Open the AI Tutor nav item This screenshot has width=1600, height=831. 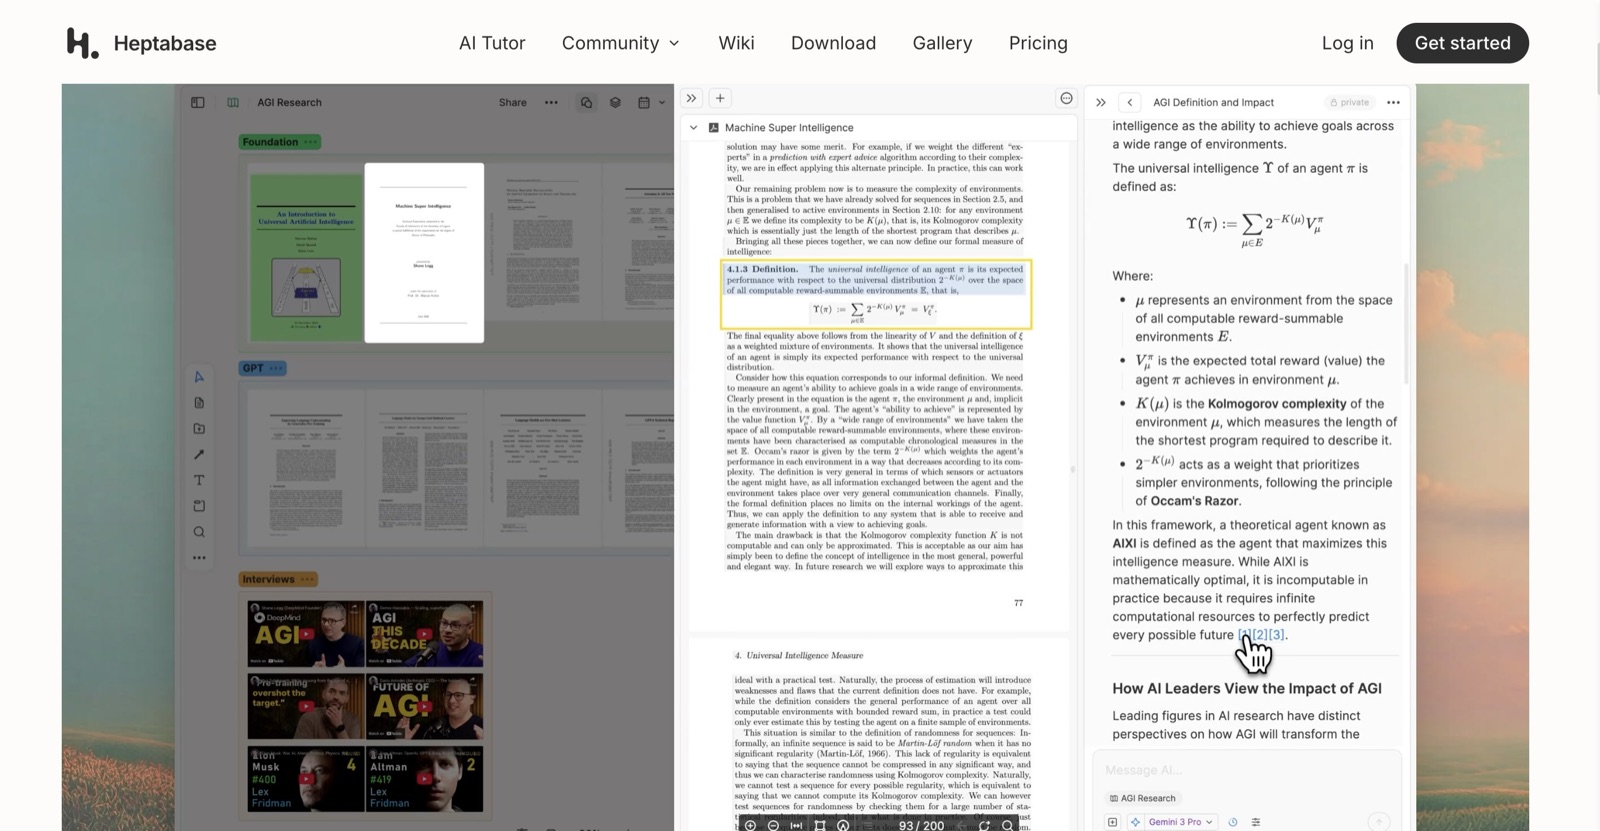[x=492, y=43]
